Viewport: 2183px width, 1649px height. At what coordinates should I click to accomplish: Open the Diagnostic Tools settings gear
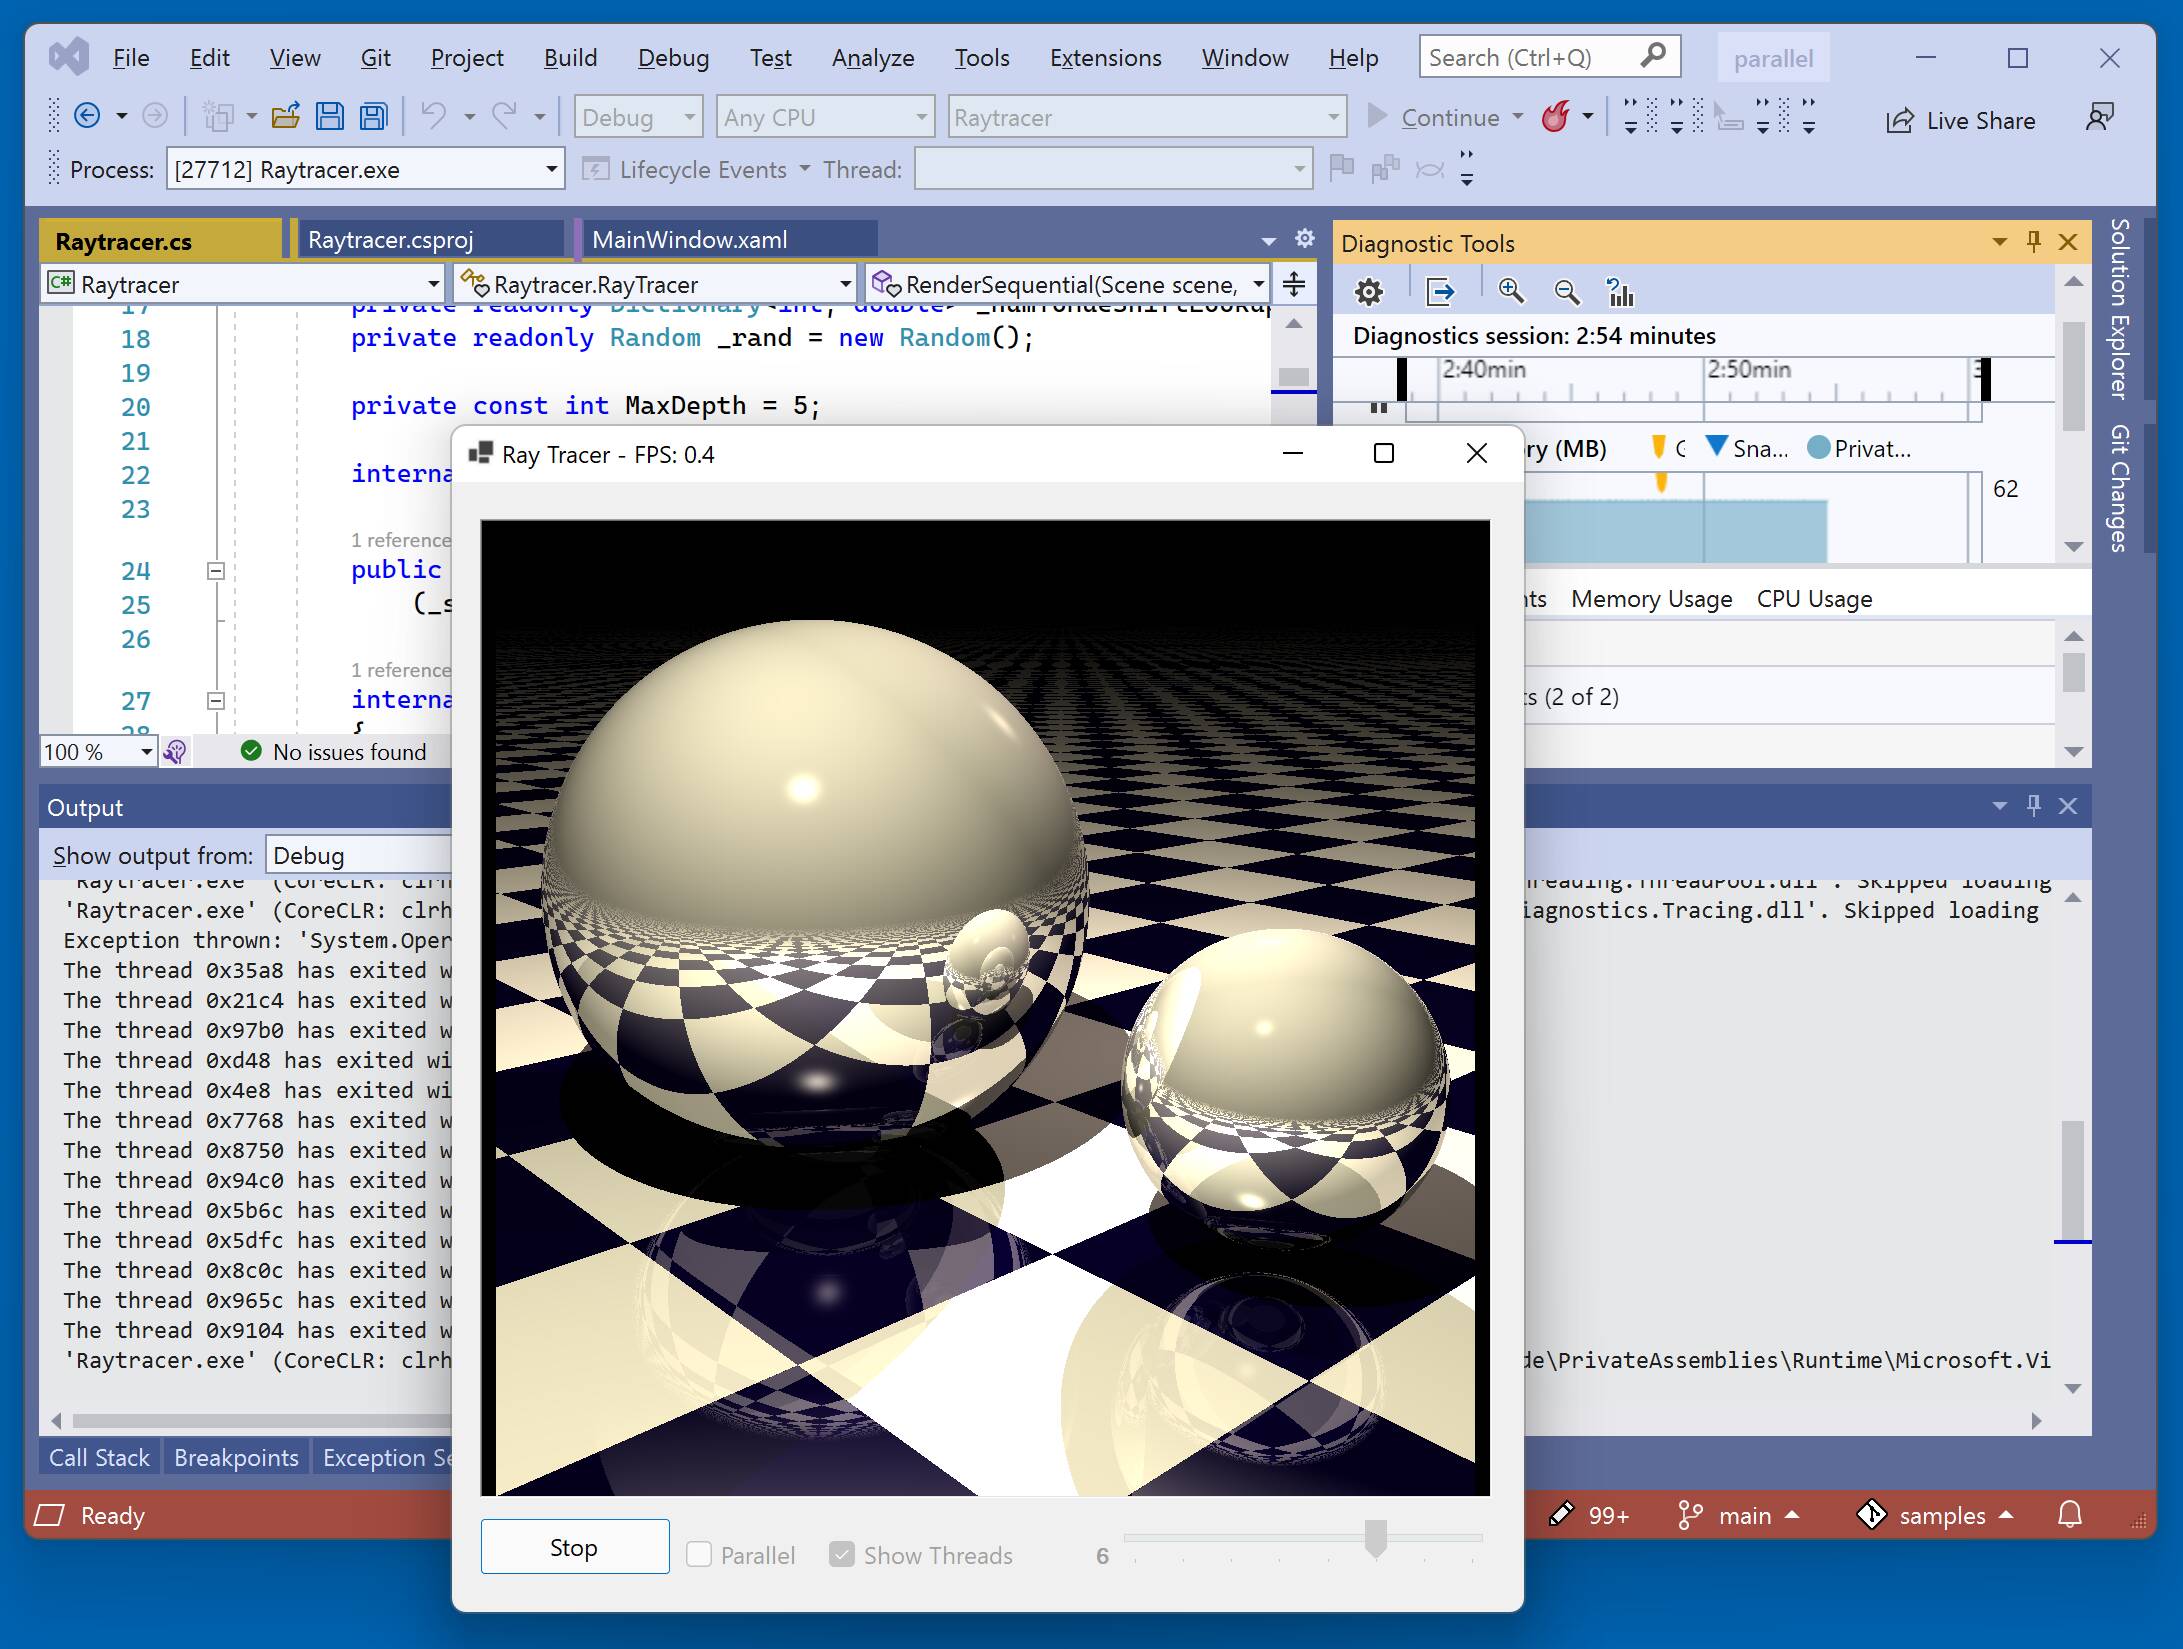pos(1369,292)
